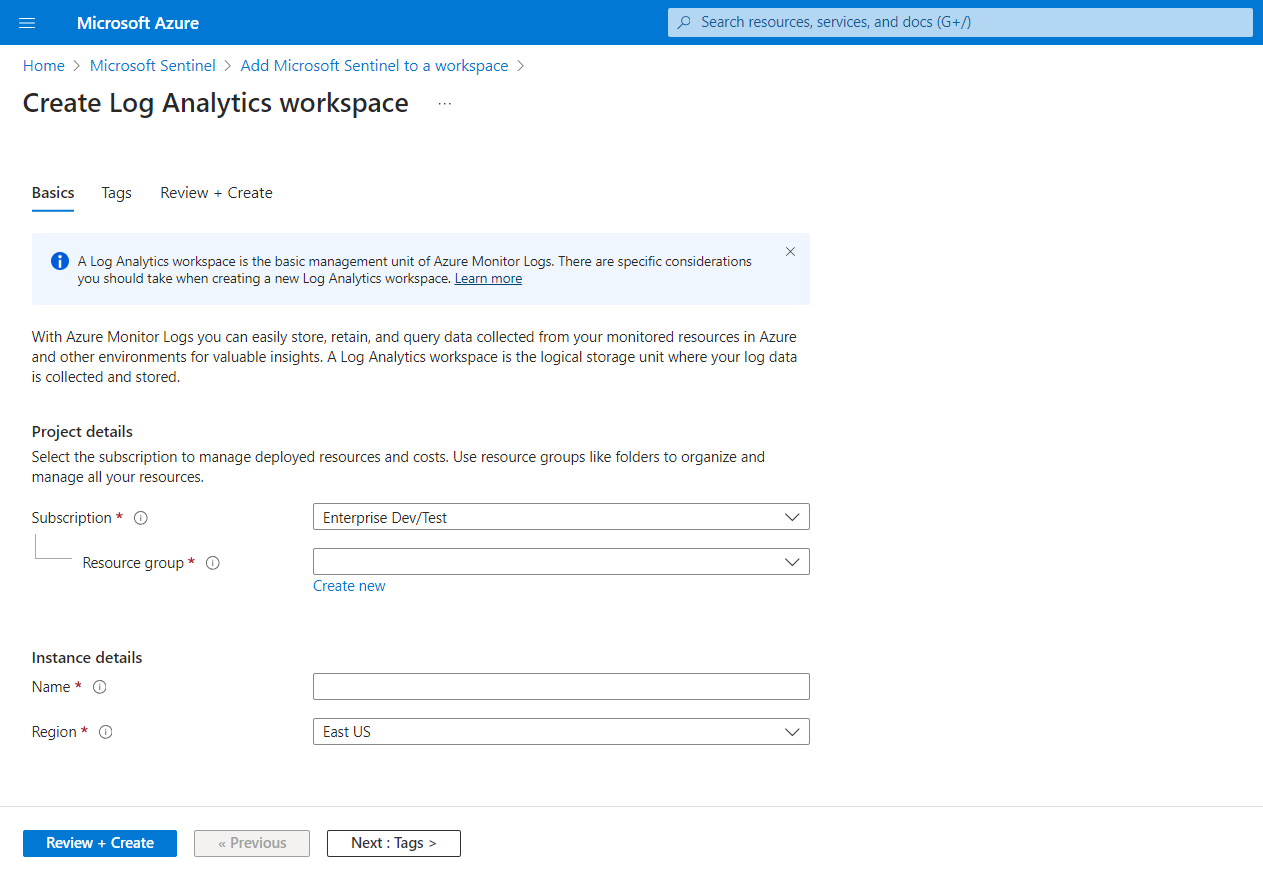Click Create new resource group link

(x=349, y=586)
